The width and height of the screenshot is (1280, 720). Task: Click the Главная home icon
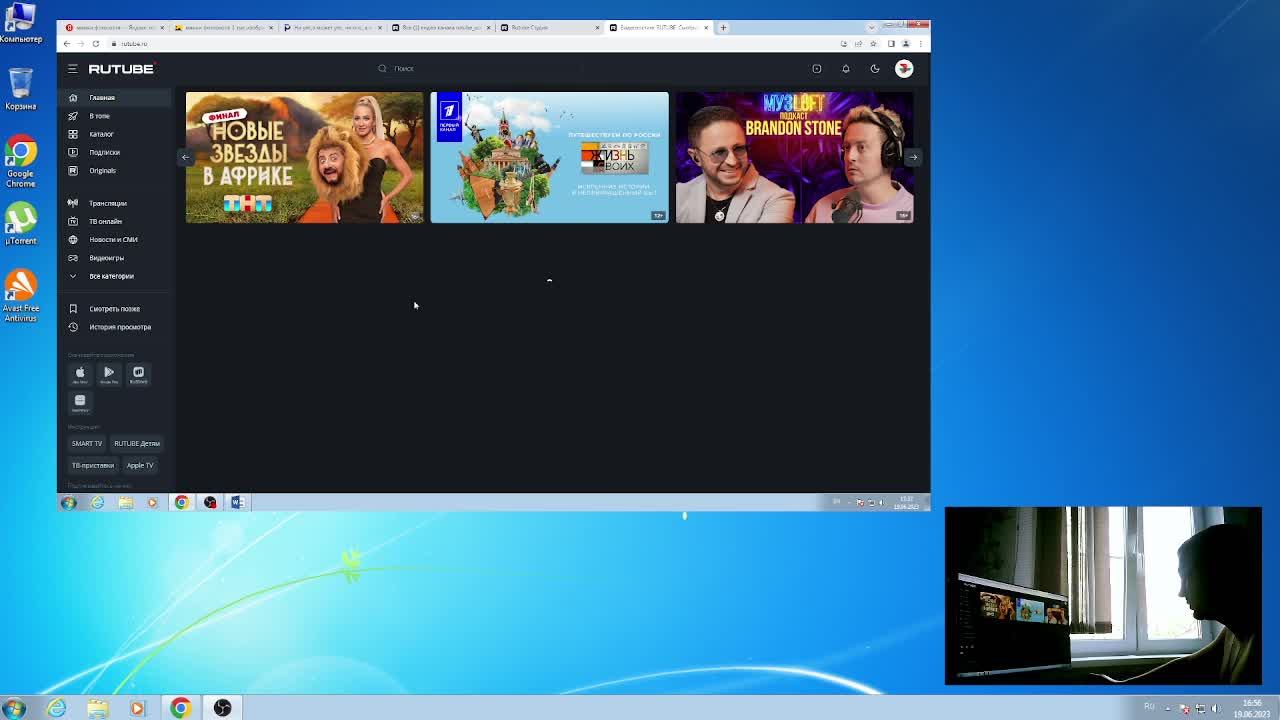tap(72, 98)
